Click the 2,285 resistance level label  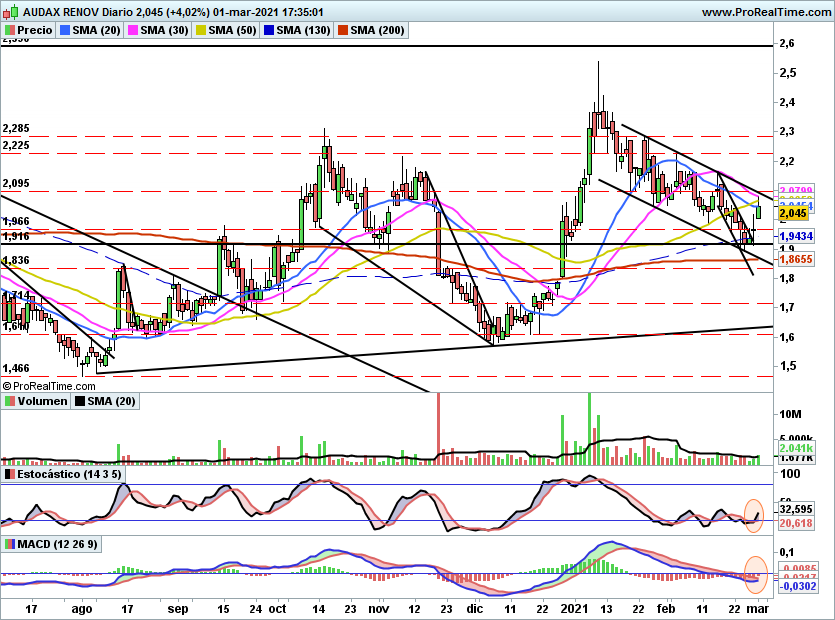click(x=16, y=128)
